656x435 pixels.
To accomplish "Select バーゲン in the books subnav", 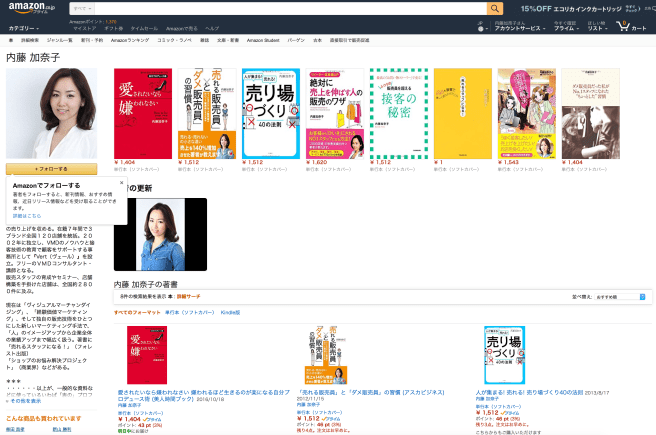I will [x=296, y=40].
